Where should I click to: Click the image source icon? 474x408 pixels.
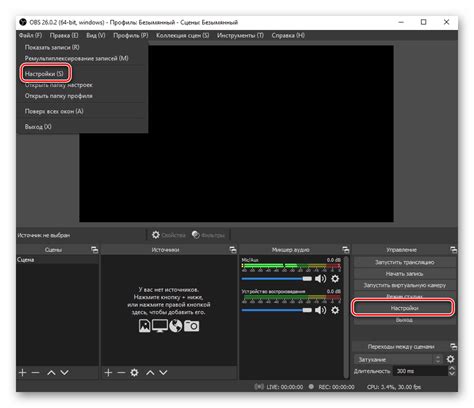(144, 326)
